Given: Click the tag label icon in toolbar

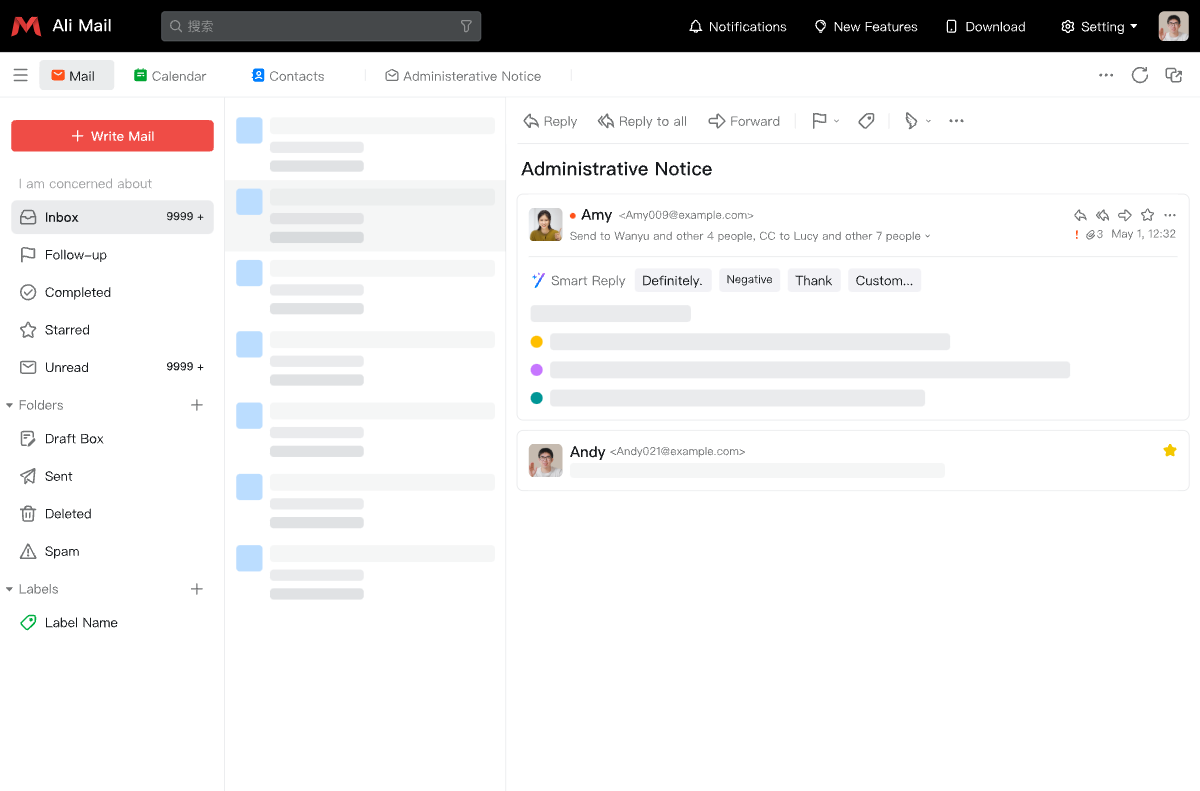Looking at the screenshot, I should [x=867, y=121].
